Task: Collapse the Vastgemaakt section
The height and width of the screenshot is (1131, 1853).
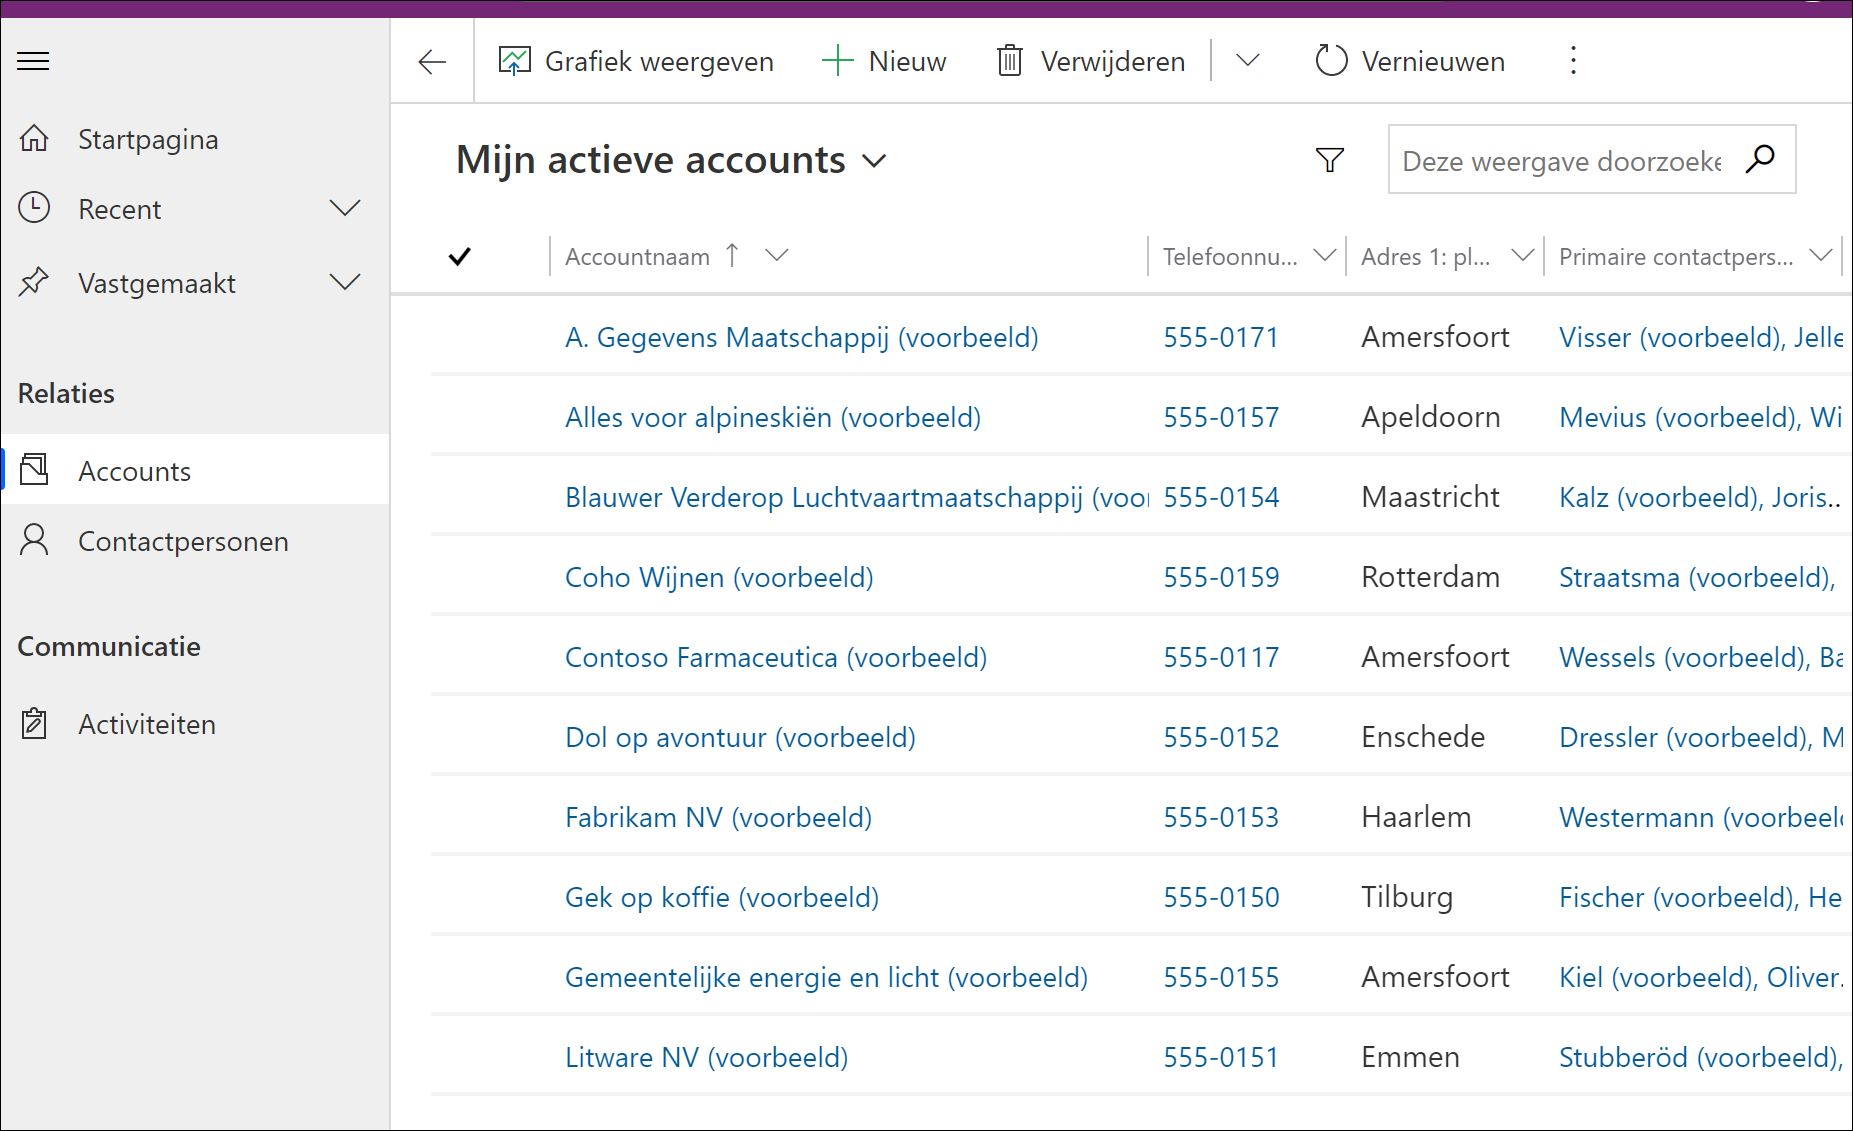Action: pyautogui.click(x=345, y=282)
